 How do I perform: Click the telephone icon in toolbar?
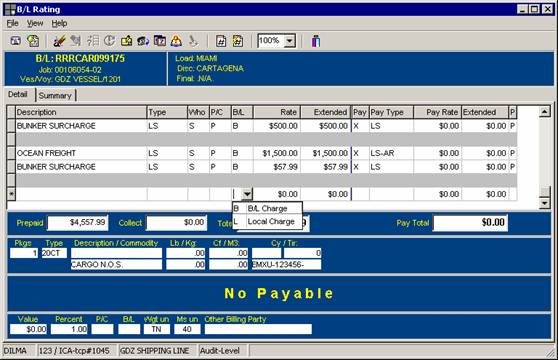click(x=143, y=41)
